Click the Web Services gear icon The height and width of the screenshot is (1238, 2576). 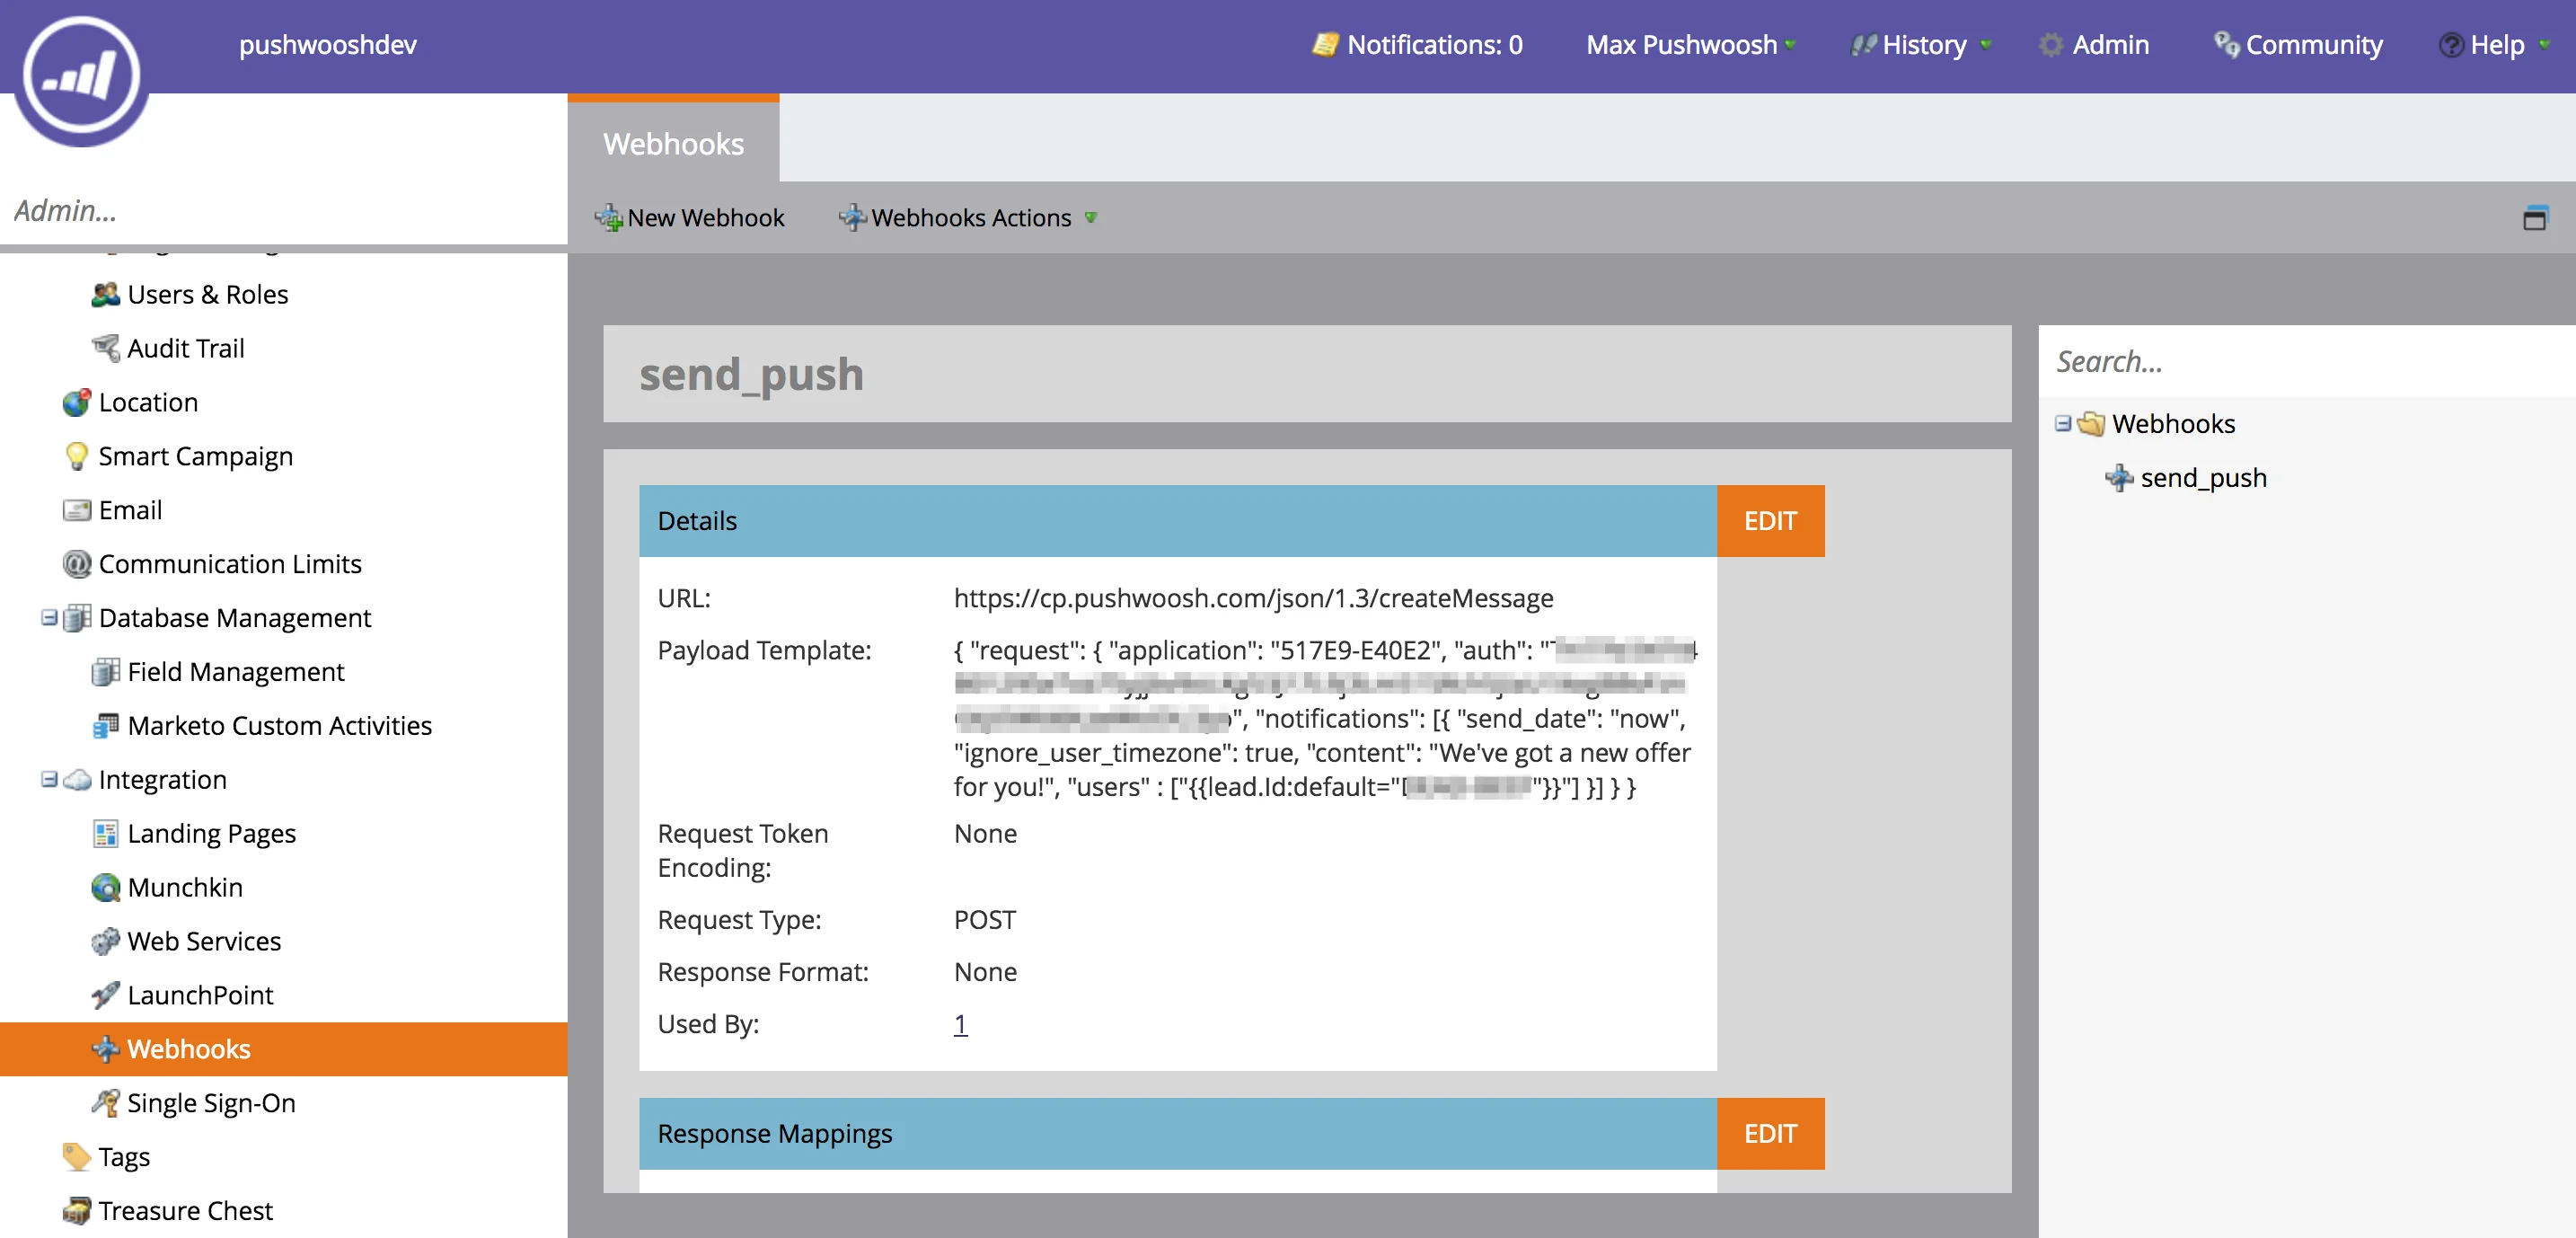(x=107, y=941)
